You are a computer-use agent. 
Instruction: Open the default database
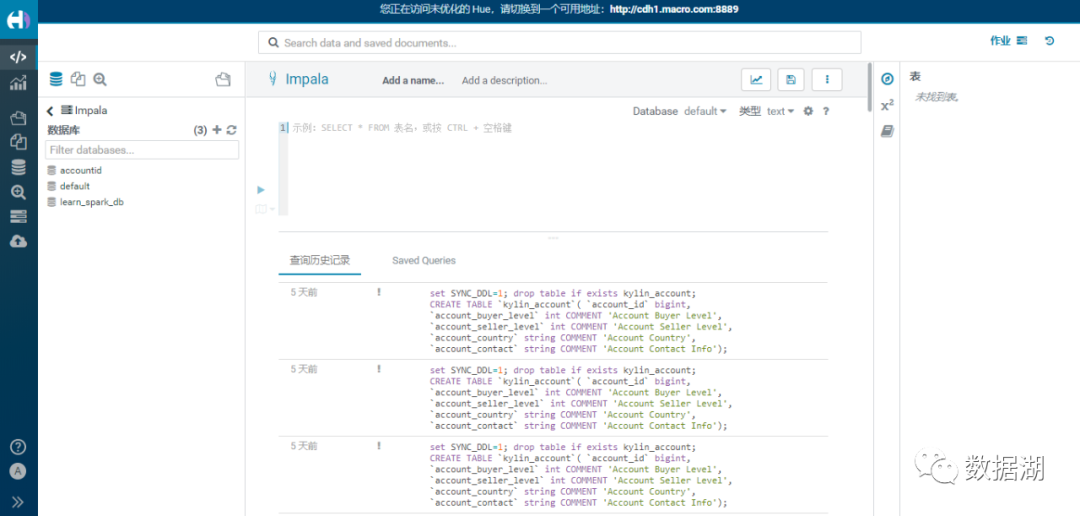coord(74,186)
